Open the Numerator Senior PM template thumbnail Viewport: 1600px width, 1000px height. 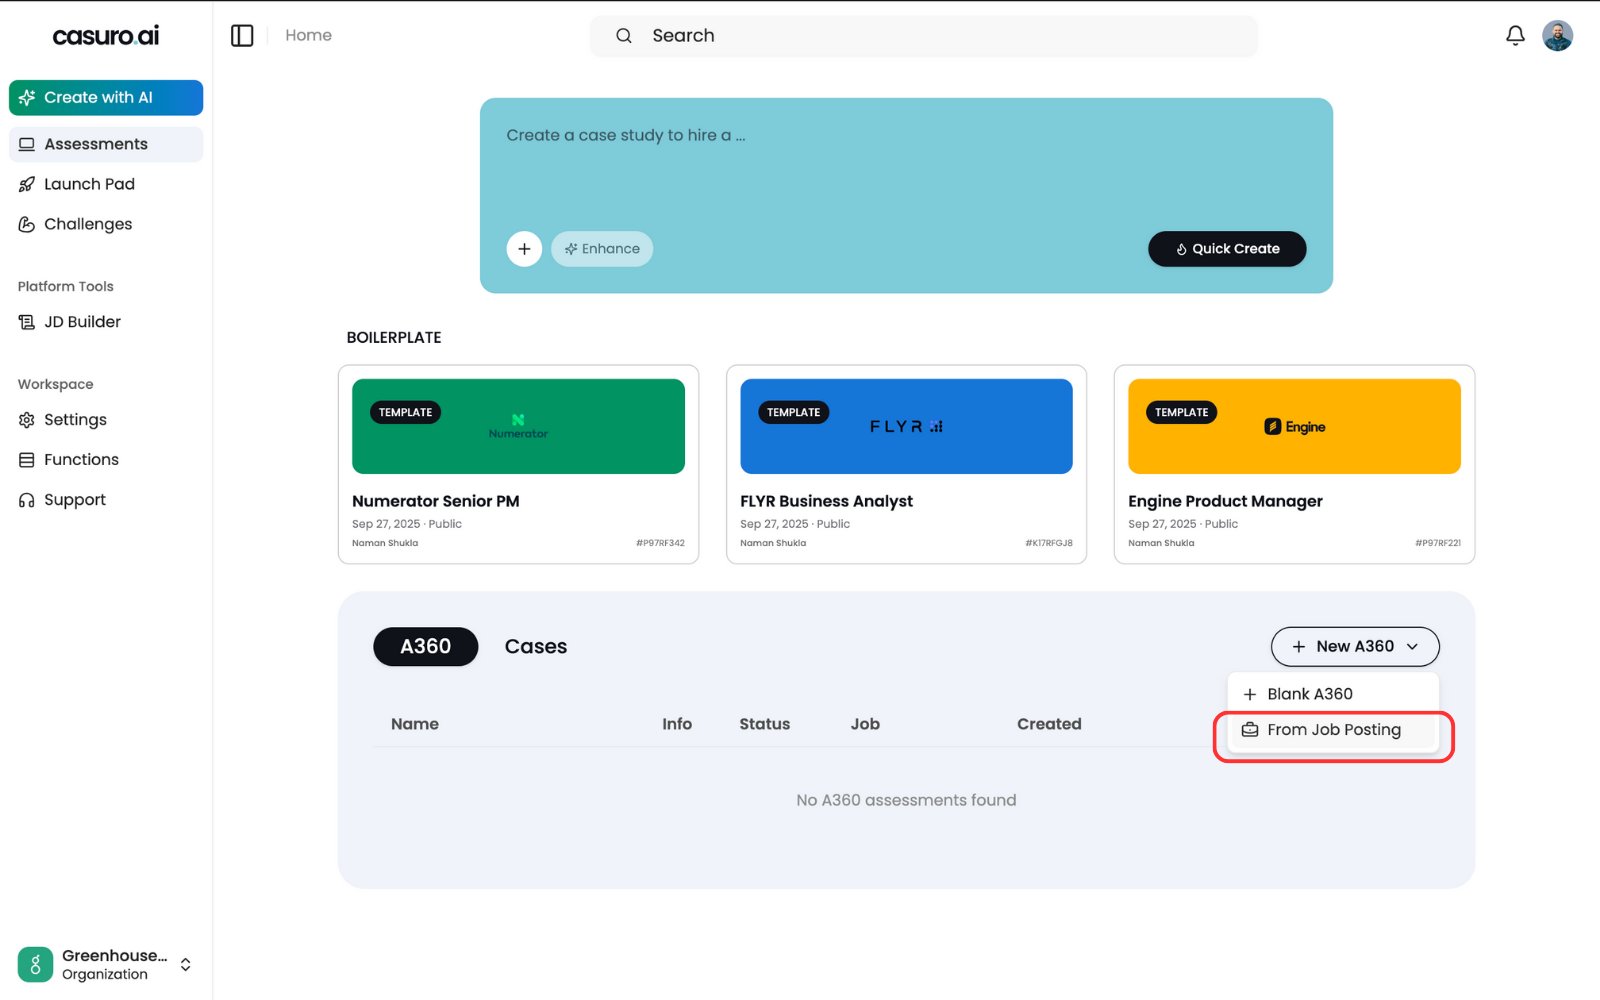click(518, 426)
